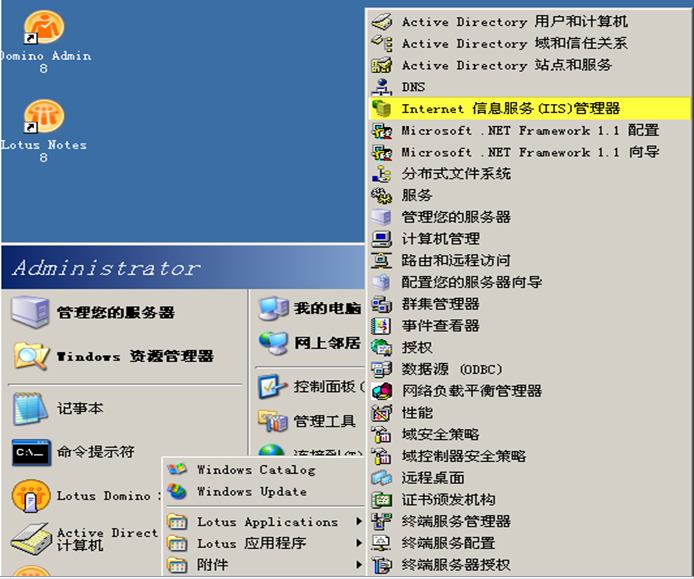The width and height of the screenshot is (694, 579).
Task: Click the Active Directory 站点和服务 icon
Action: pyautogui.click(x=382, y=65)
